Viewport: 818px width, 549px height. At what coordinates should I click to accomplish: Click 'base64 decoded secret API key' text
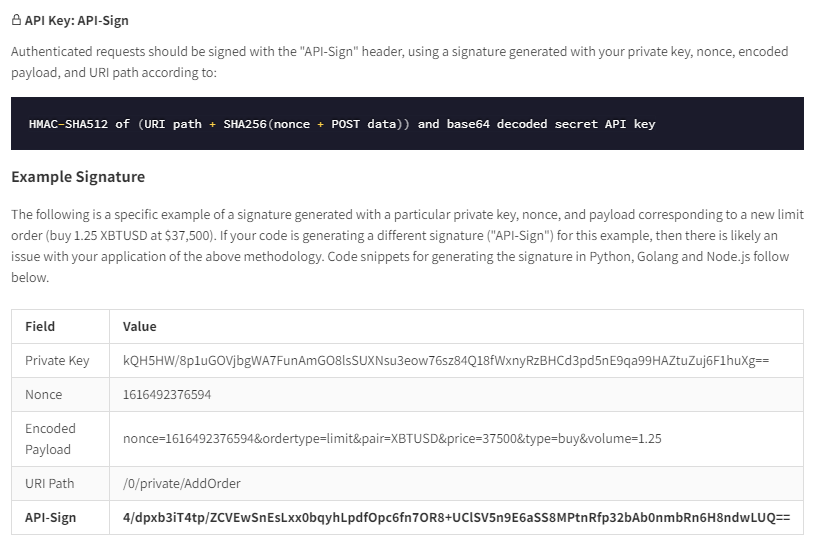click(551, 124)
